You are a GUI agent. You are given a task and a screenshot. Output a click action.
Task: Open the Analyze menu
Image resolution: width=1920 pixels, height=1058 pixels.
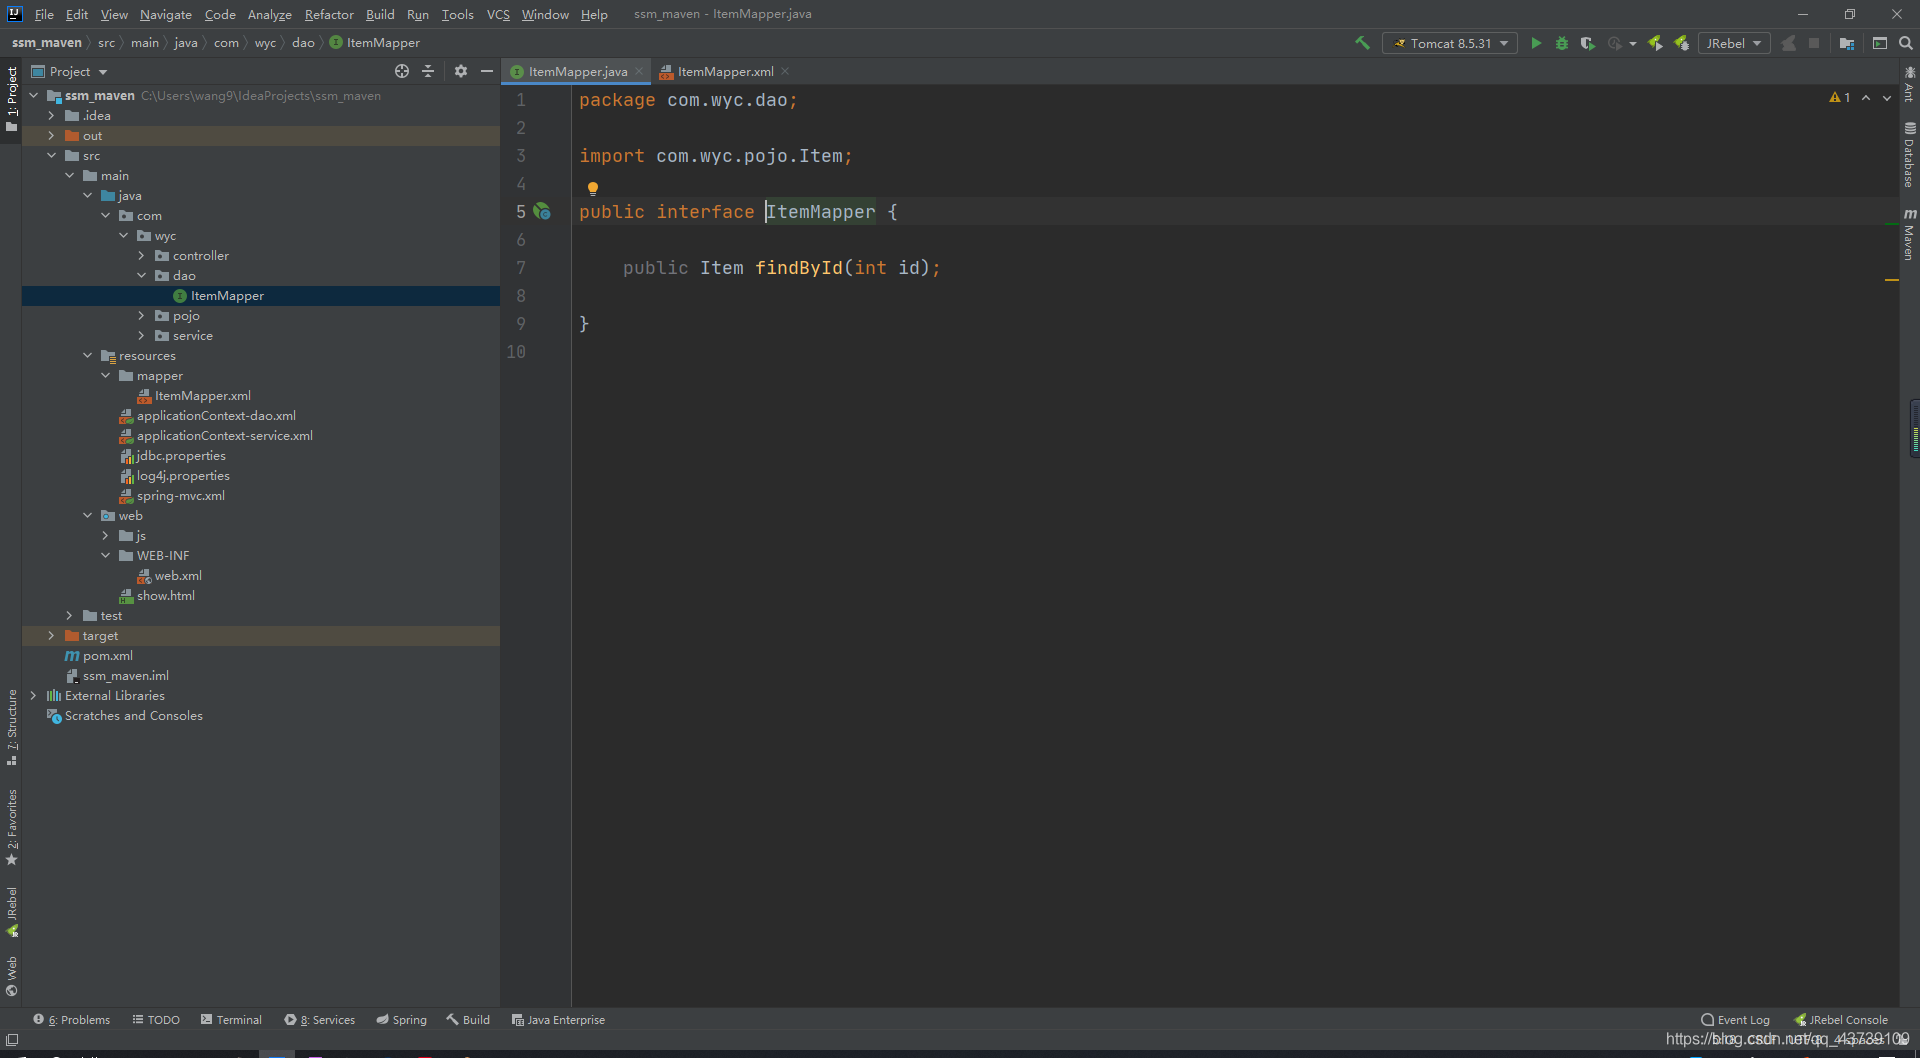(270, 14)
